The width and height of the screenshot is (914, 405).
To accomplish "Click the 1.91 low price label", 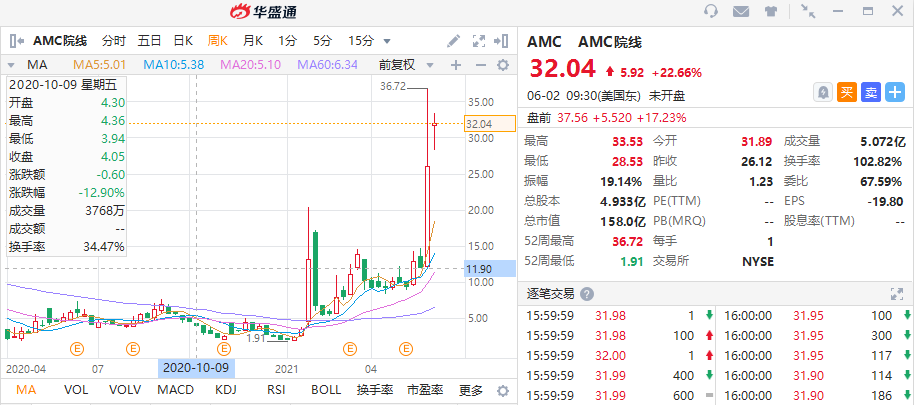I will coord(256,338).
